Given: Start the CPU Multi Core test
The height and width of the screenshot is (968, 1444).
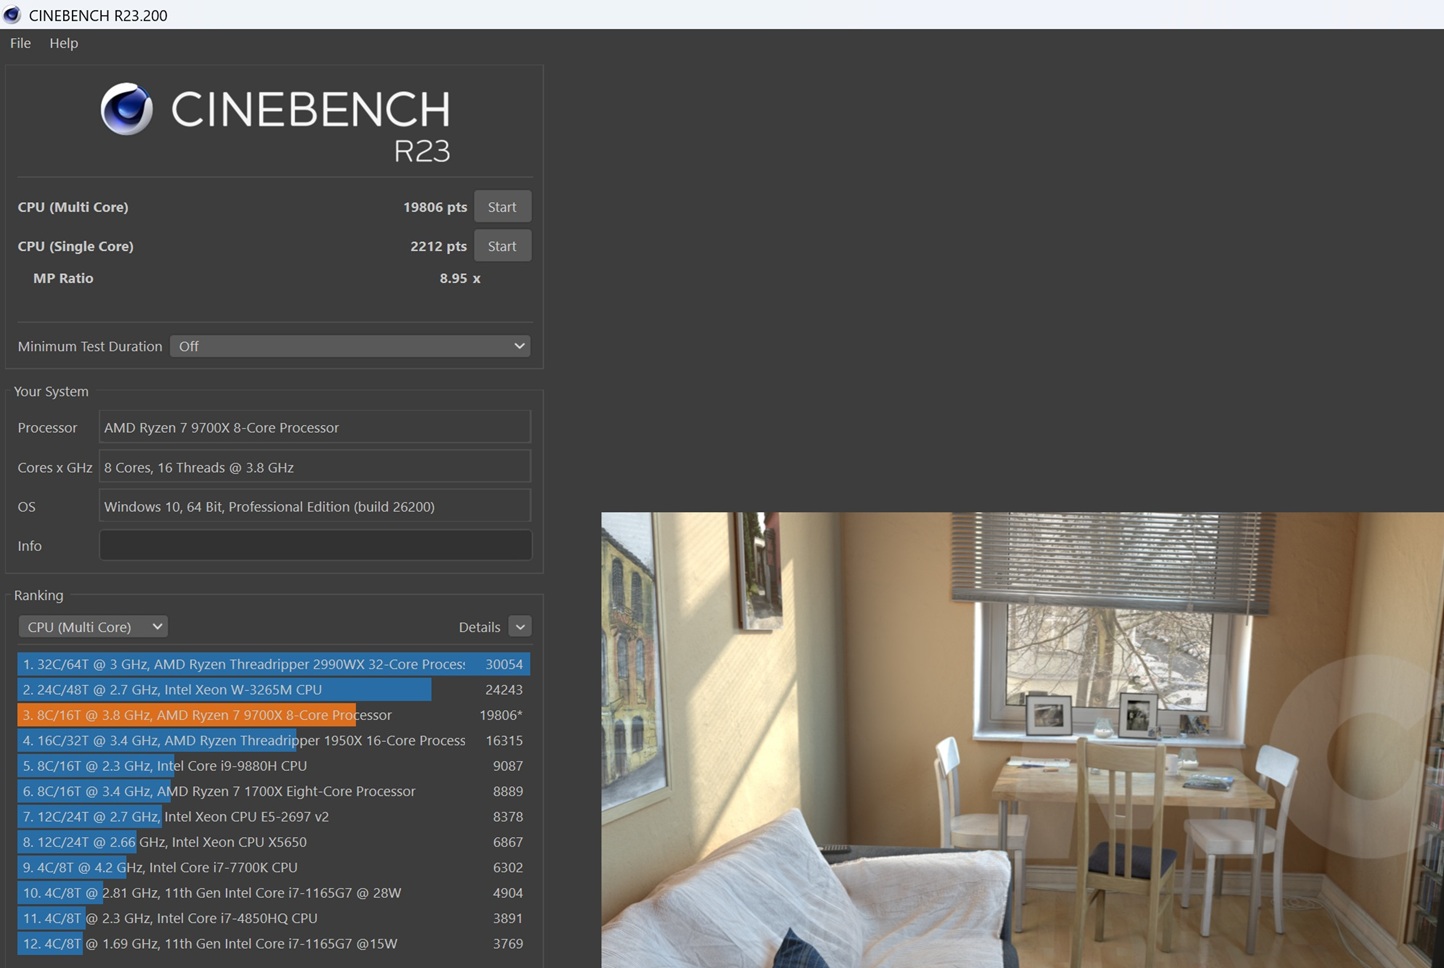Looking at the screenshot, I should [502, 207].
